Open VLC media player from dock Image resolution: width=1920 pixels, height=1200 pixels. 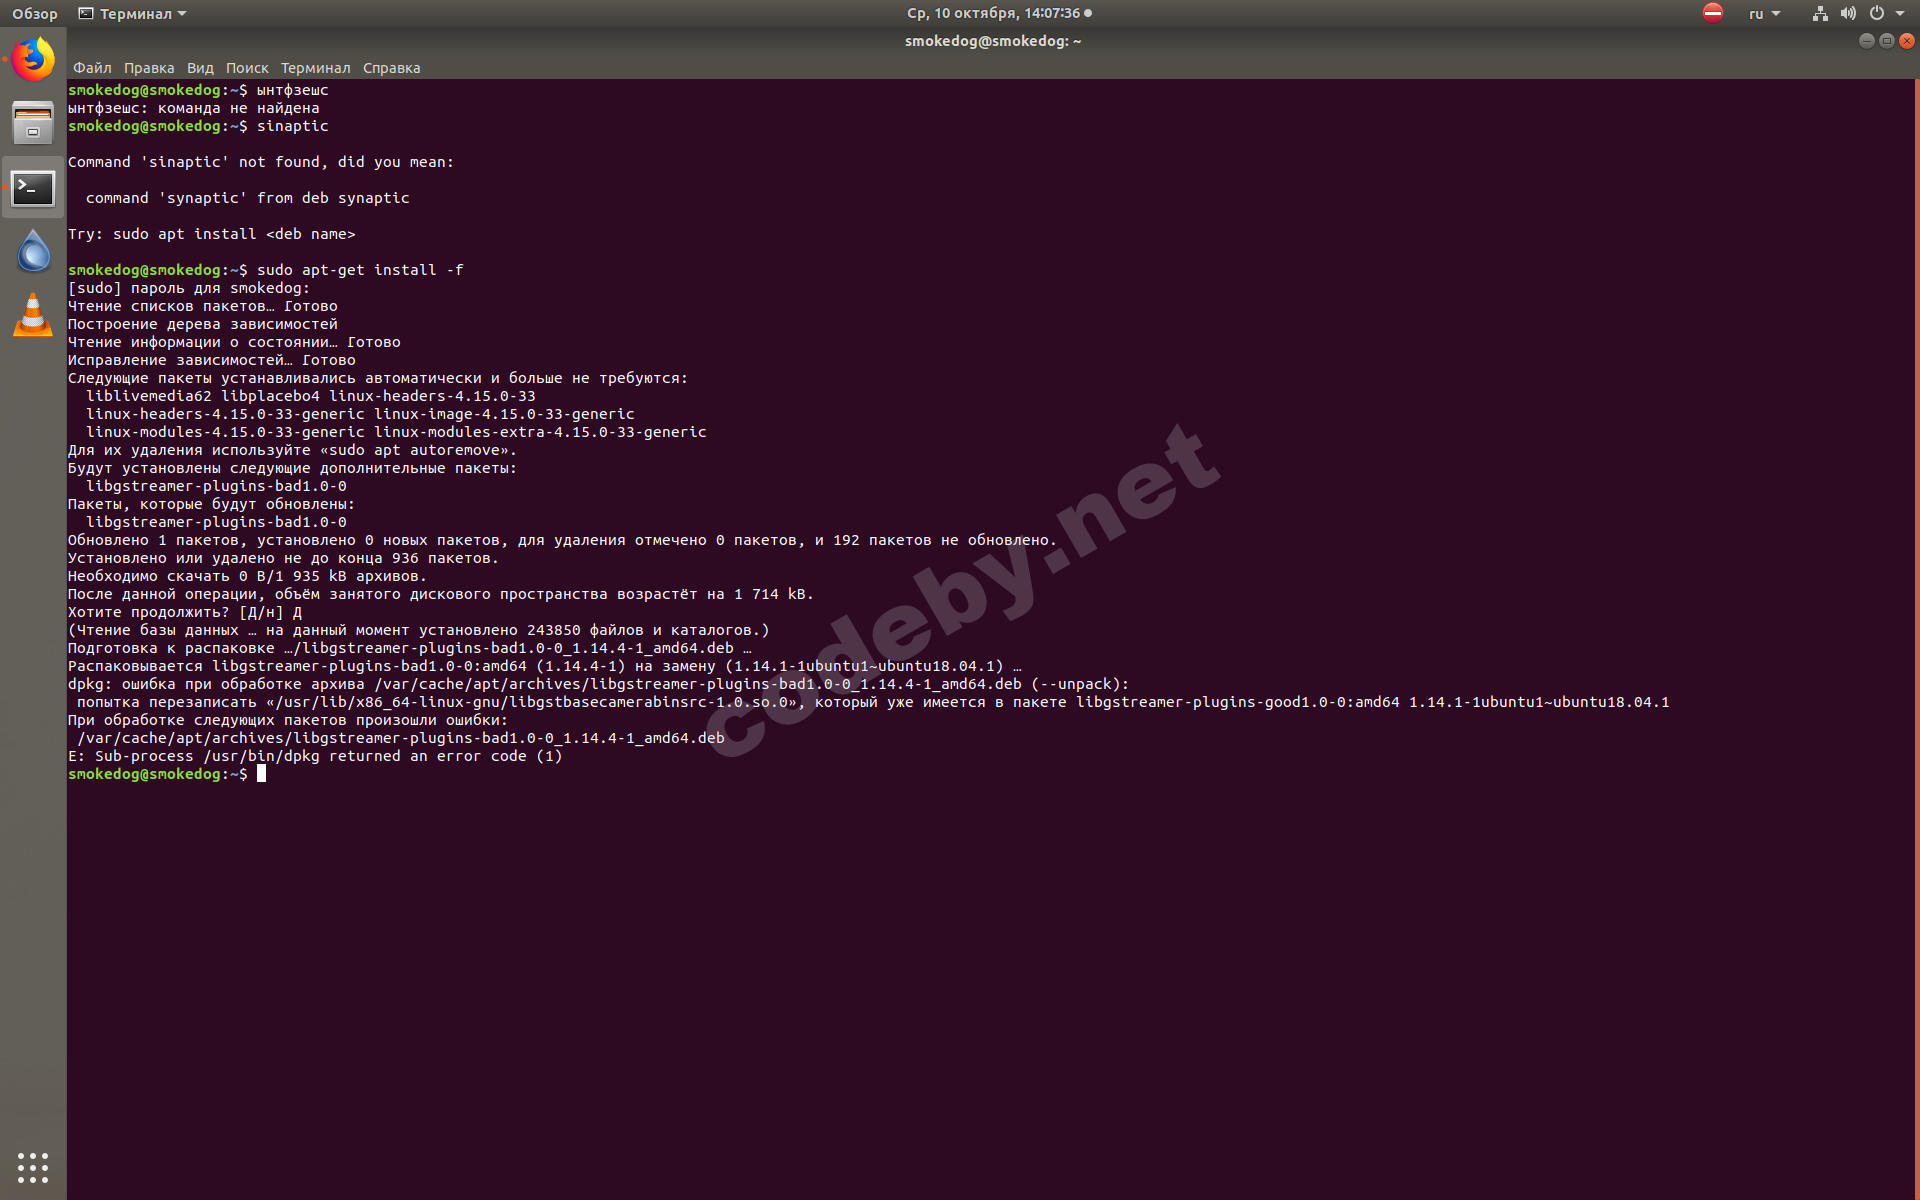coord(33,315)
